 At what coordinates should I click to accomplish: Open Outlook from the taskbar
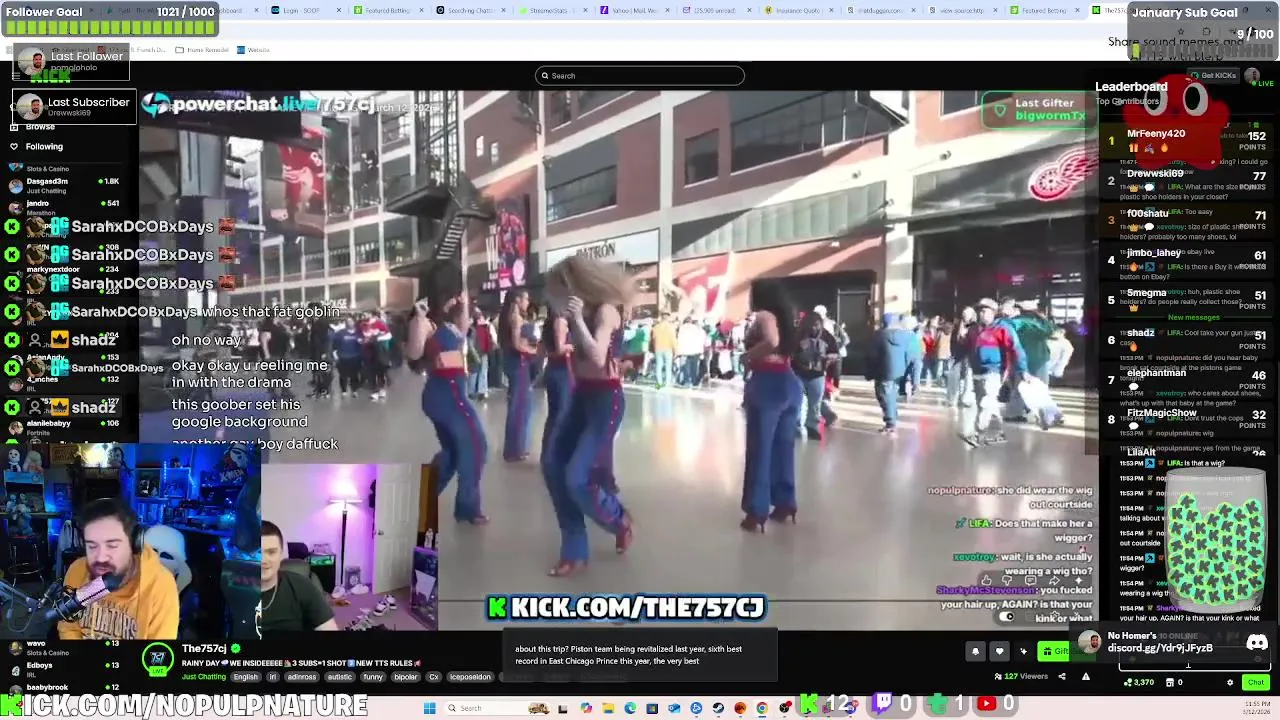coord(675,708)
